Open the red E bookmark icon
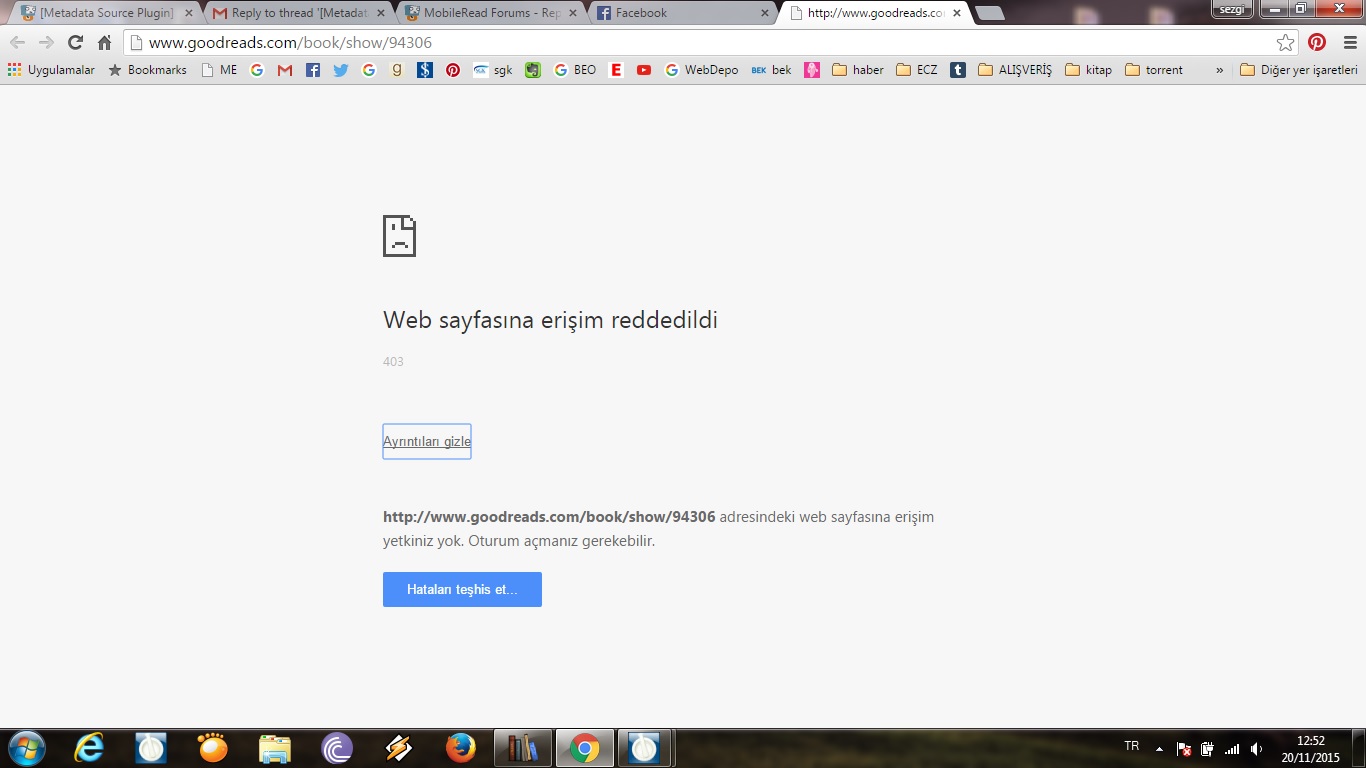This screenshot has height=768, width=1366. 616,70
